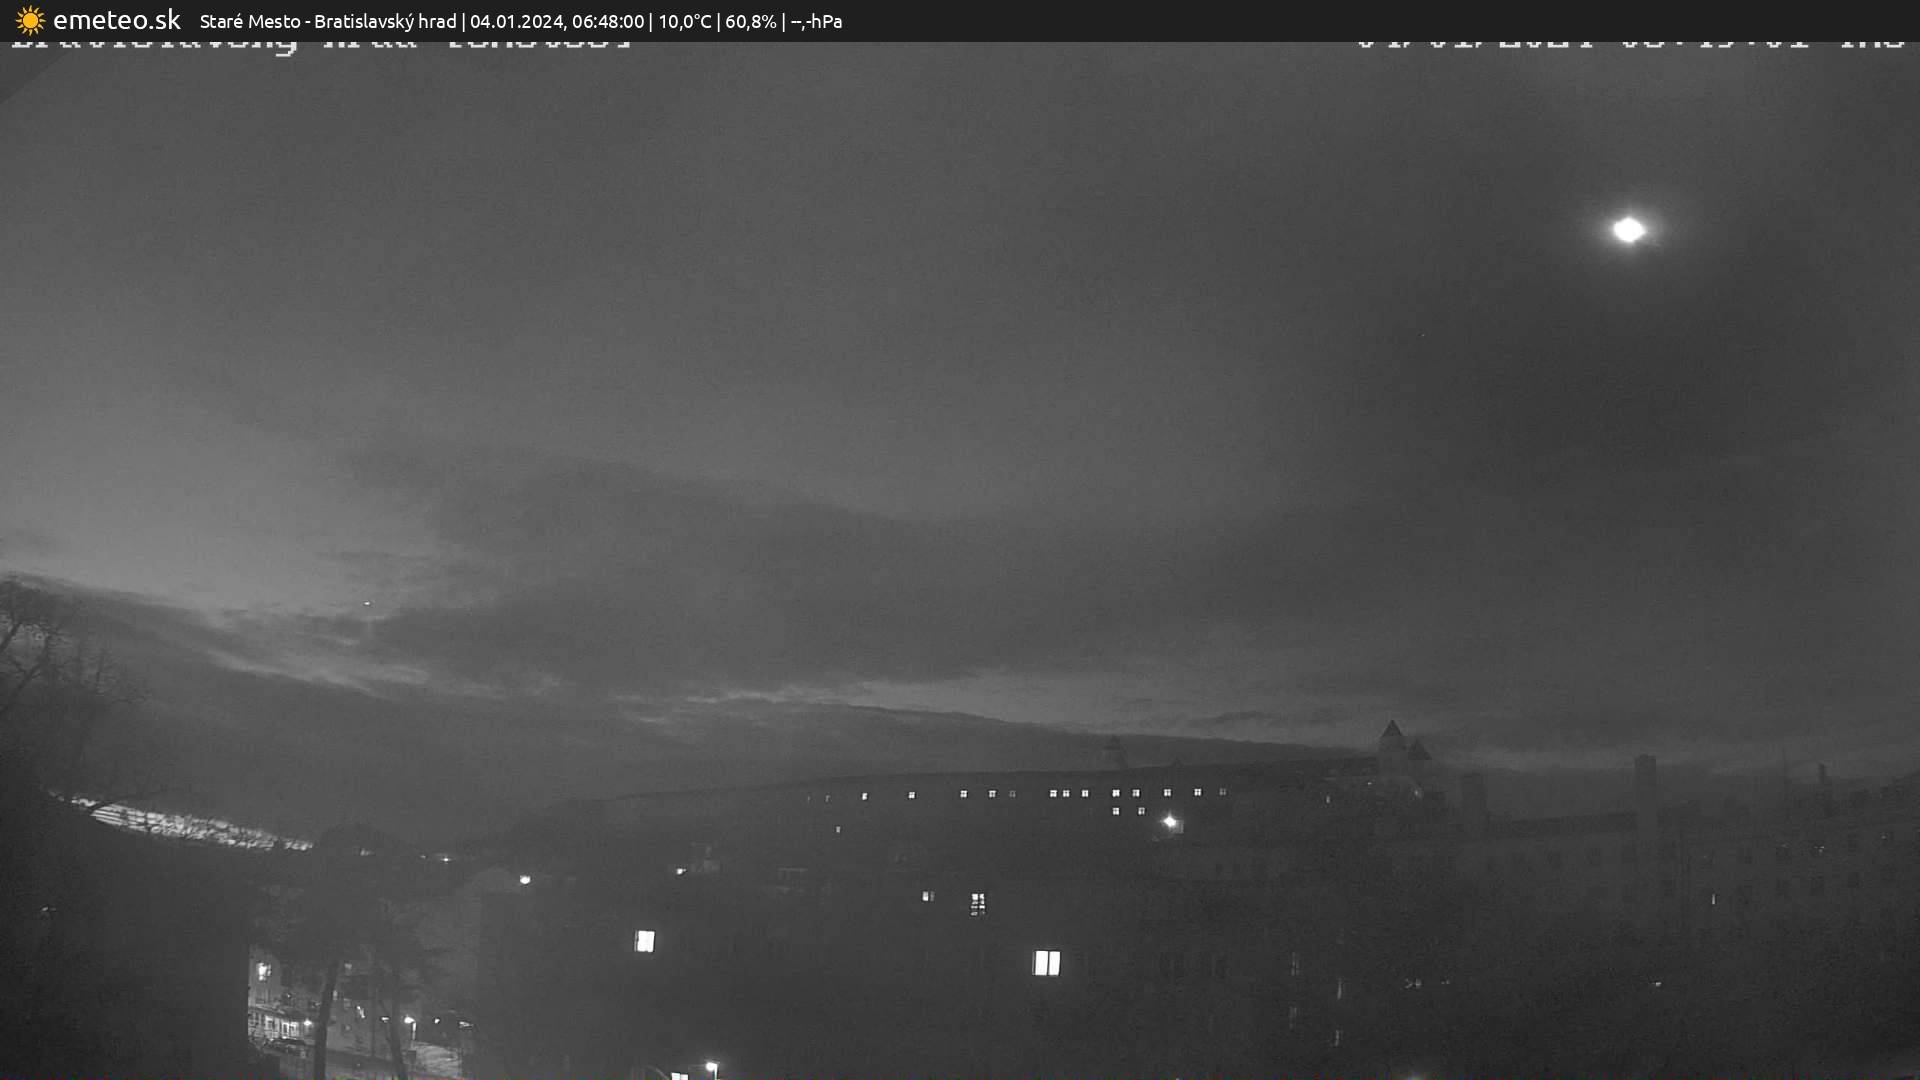Click the bright lamp below castle windows
Image resolution: width=1920 pixels, height=1080 pixels.
[x=1170, y=822]
